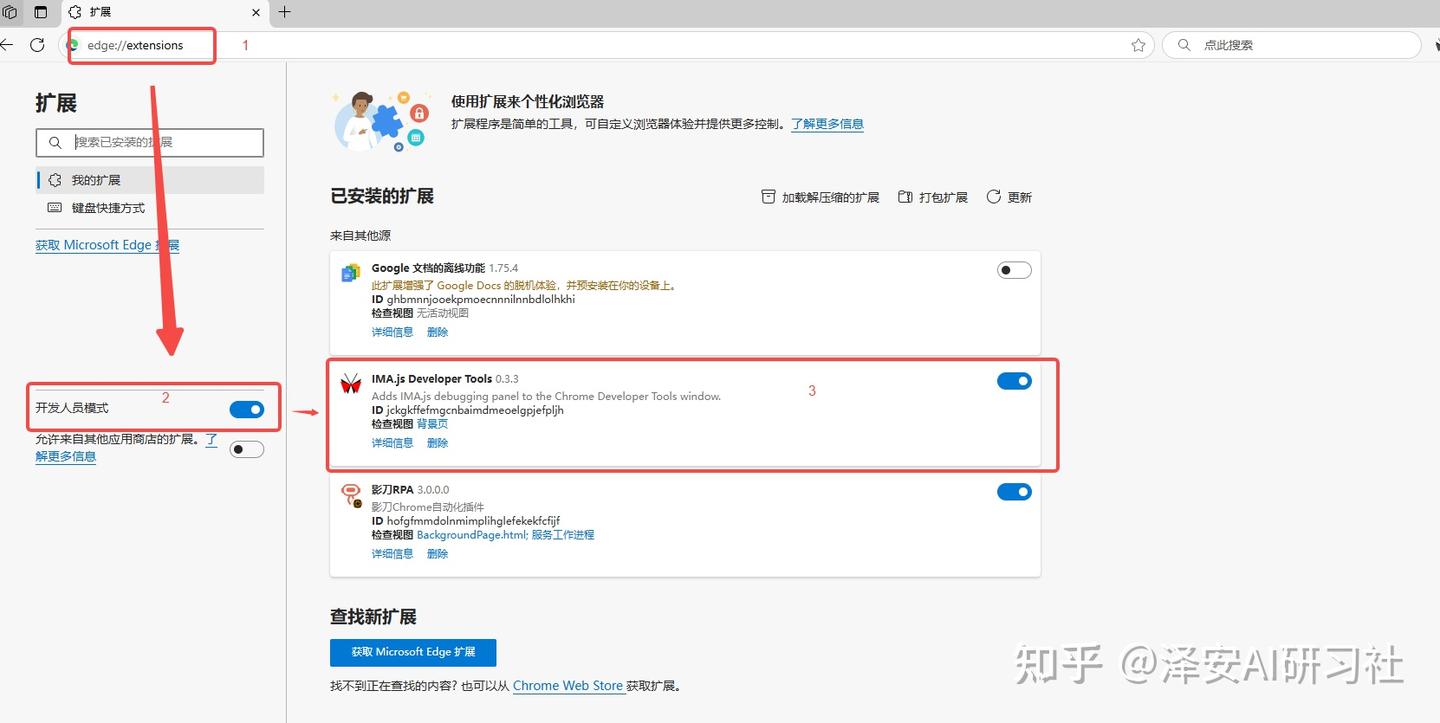Click 删除 for Google 文档的离线功能
The height and width of the screenshot is (723, 1440).
coord(437,332)
